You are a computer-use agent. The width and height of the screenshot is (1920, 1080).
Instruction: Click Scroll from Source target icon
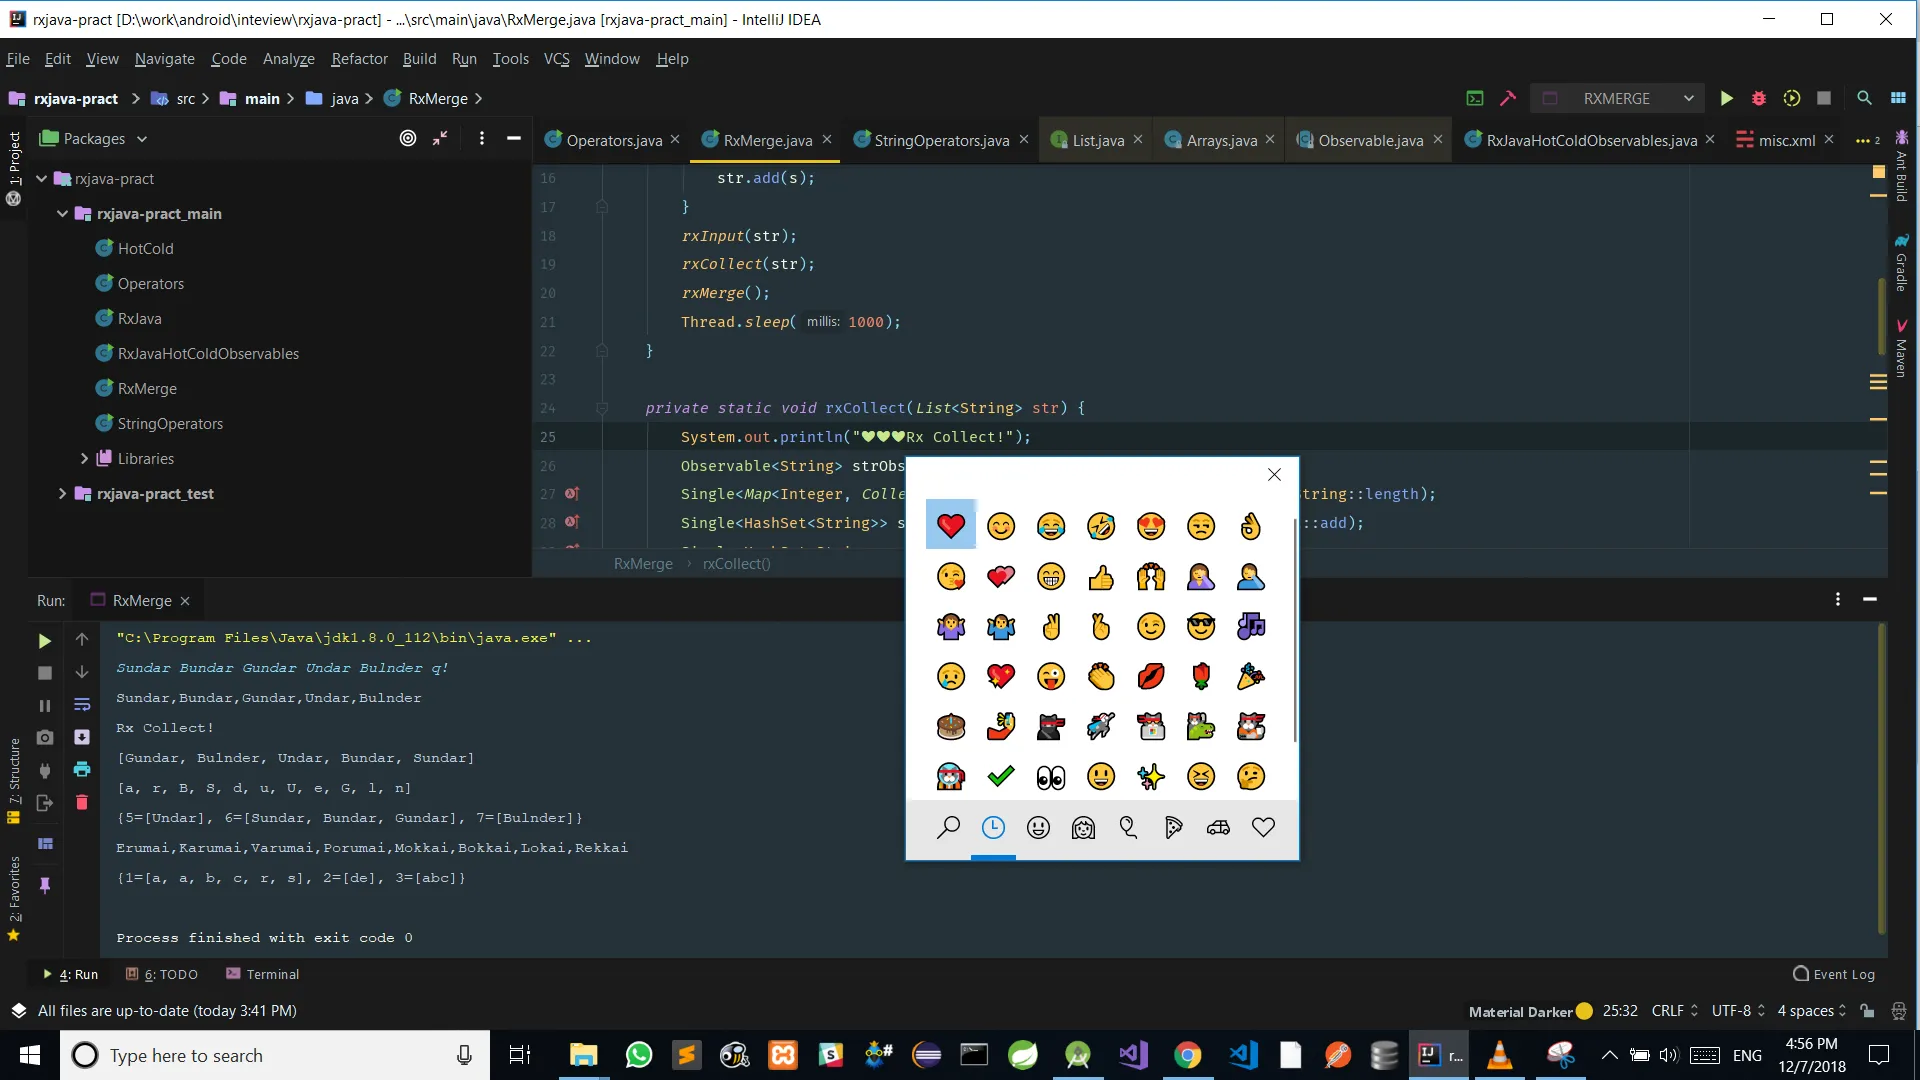pos(408,138)
